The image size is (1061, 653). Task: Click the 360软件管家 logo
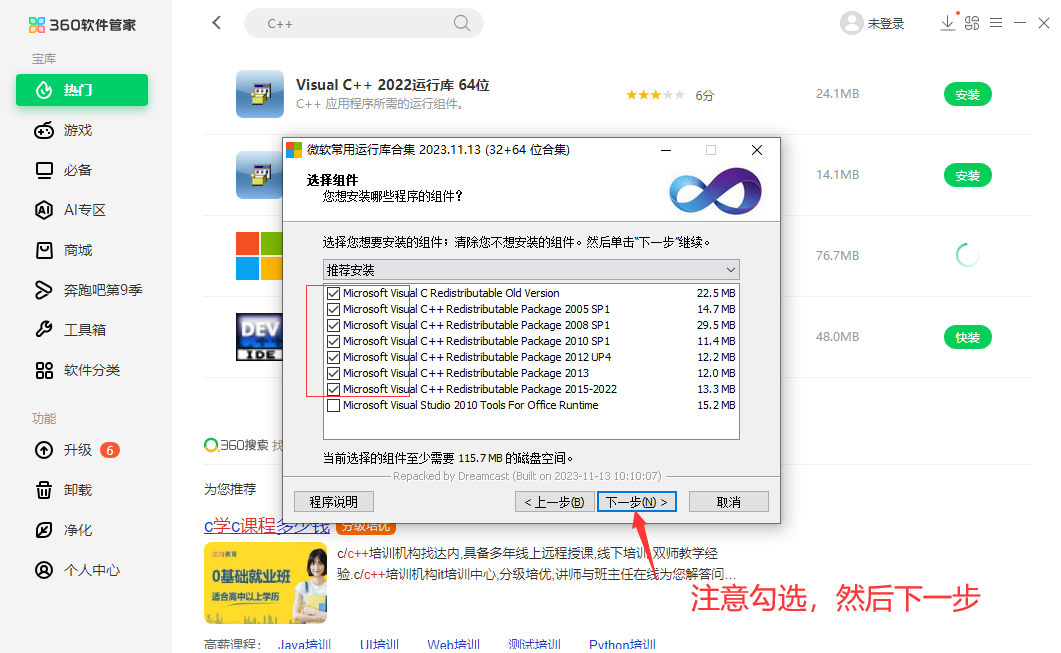[x=82, y=24]
